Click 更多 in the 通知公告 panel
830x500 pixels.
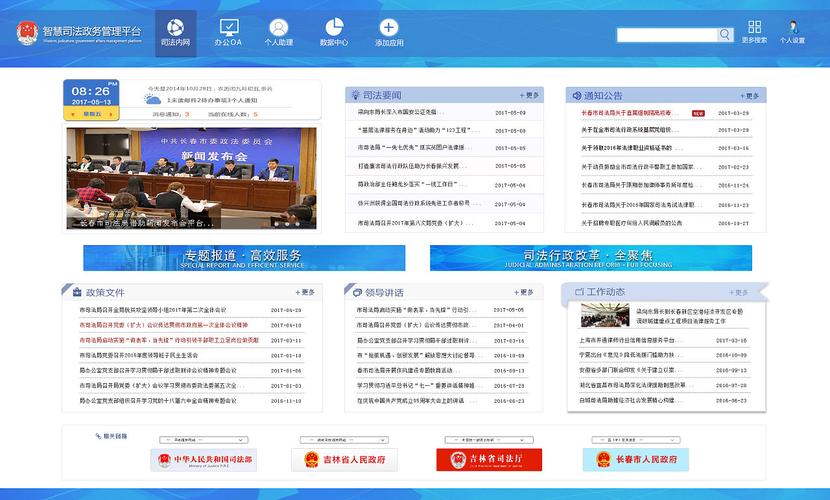749,95
